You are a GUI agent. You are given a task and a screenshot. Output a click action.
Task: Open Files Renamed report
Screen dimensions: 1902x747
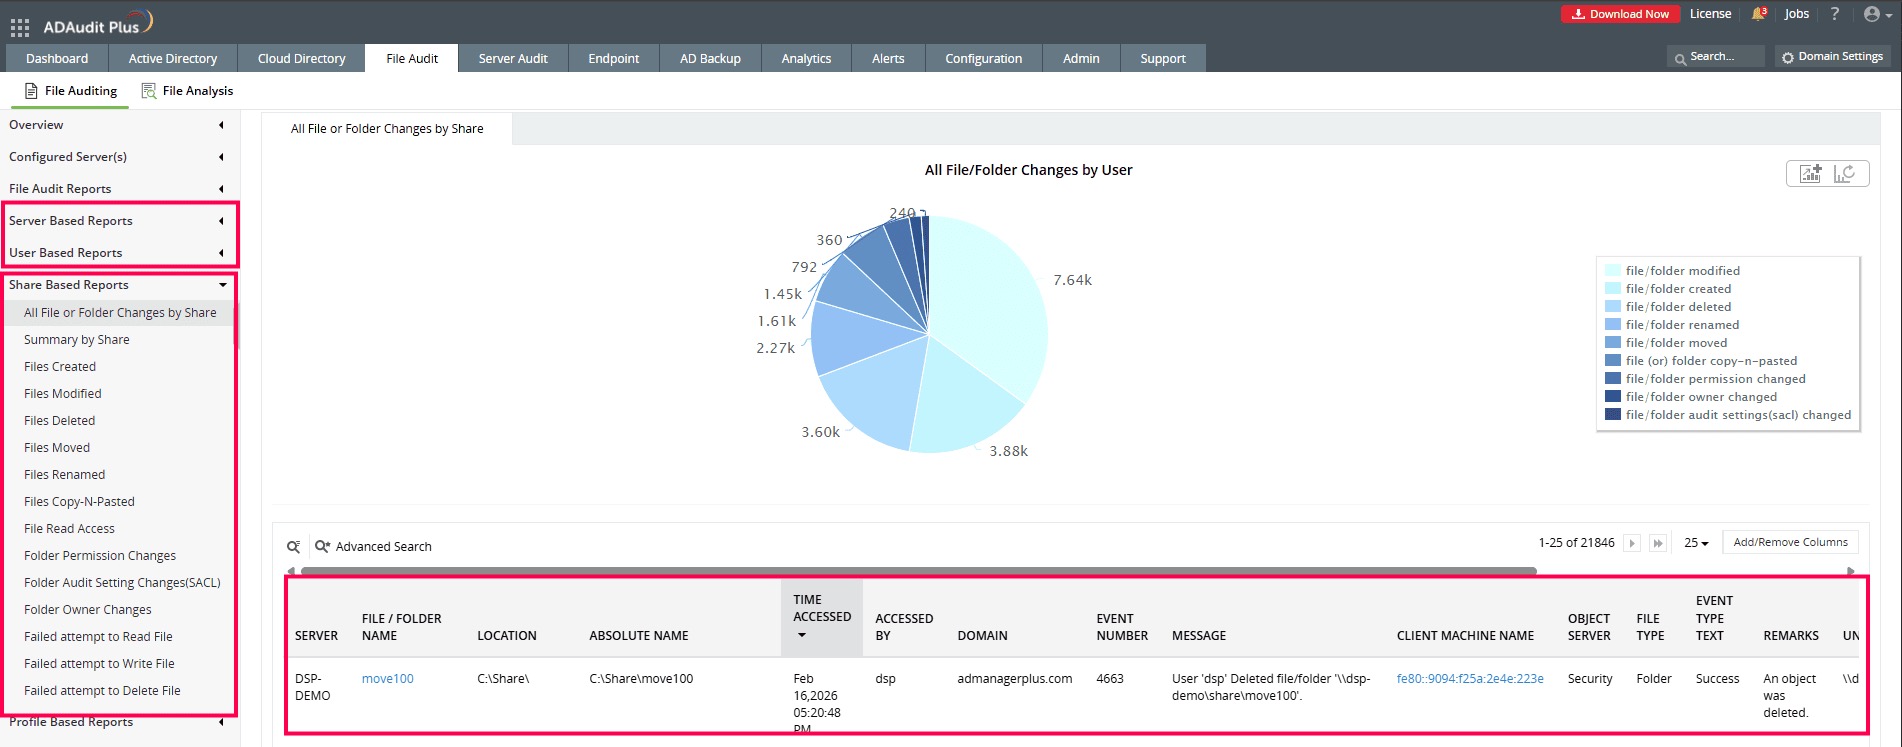coord(65,475)
